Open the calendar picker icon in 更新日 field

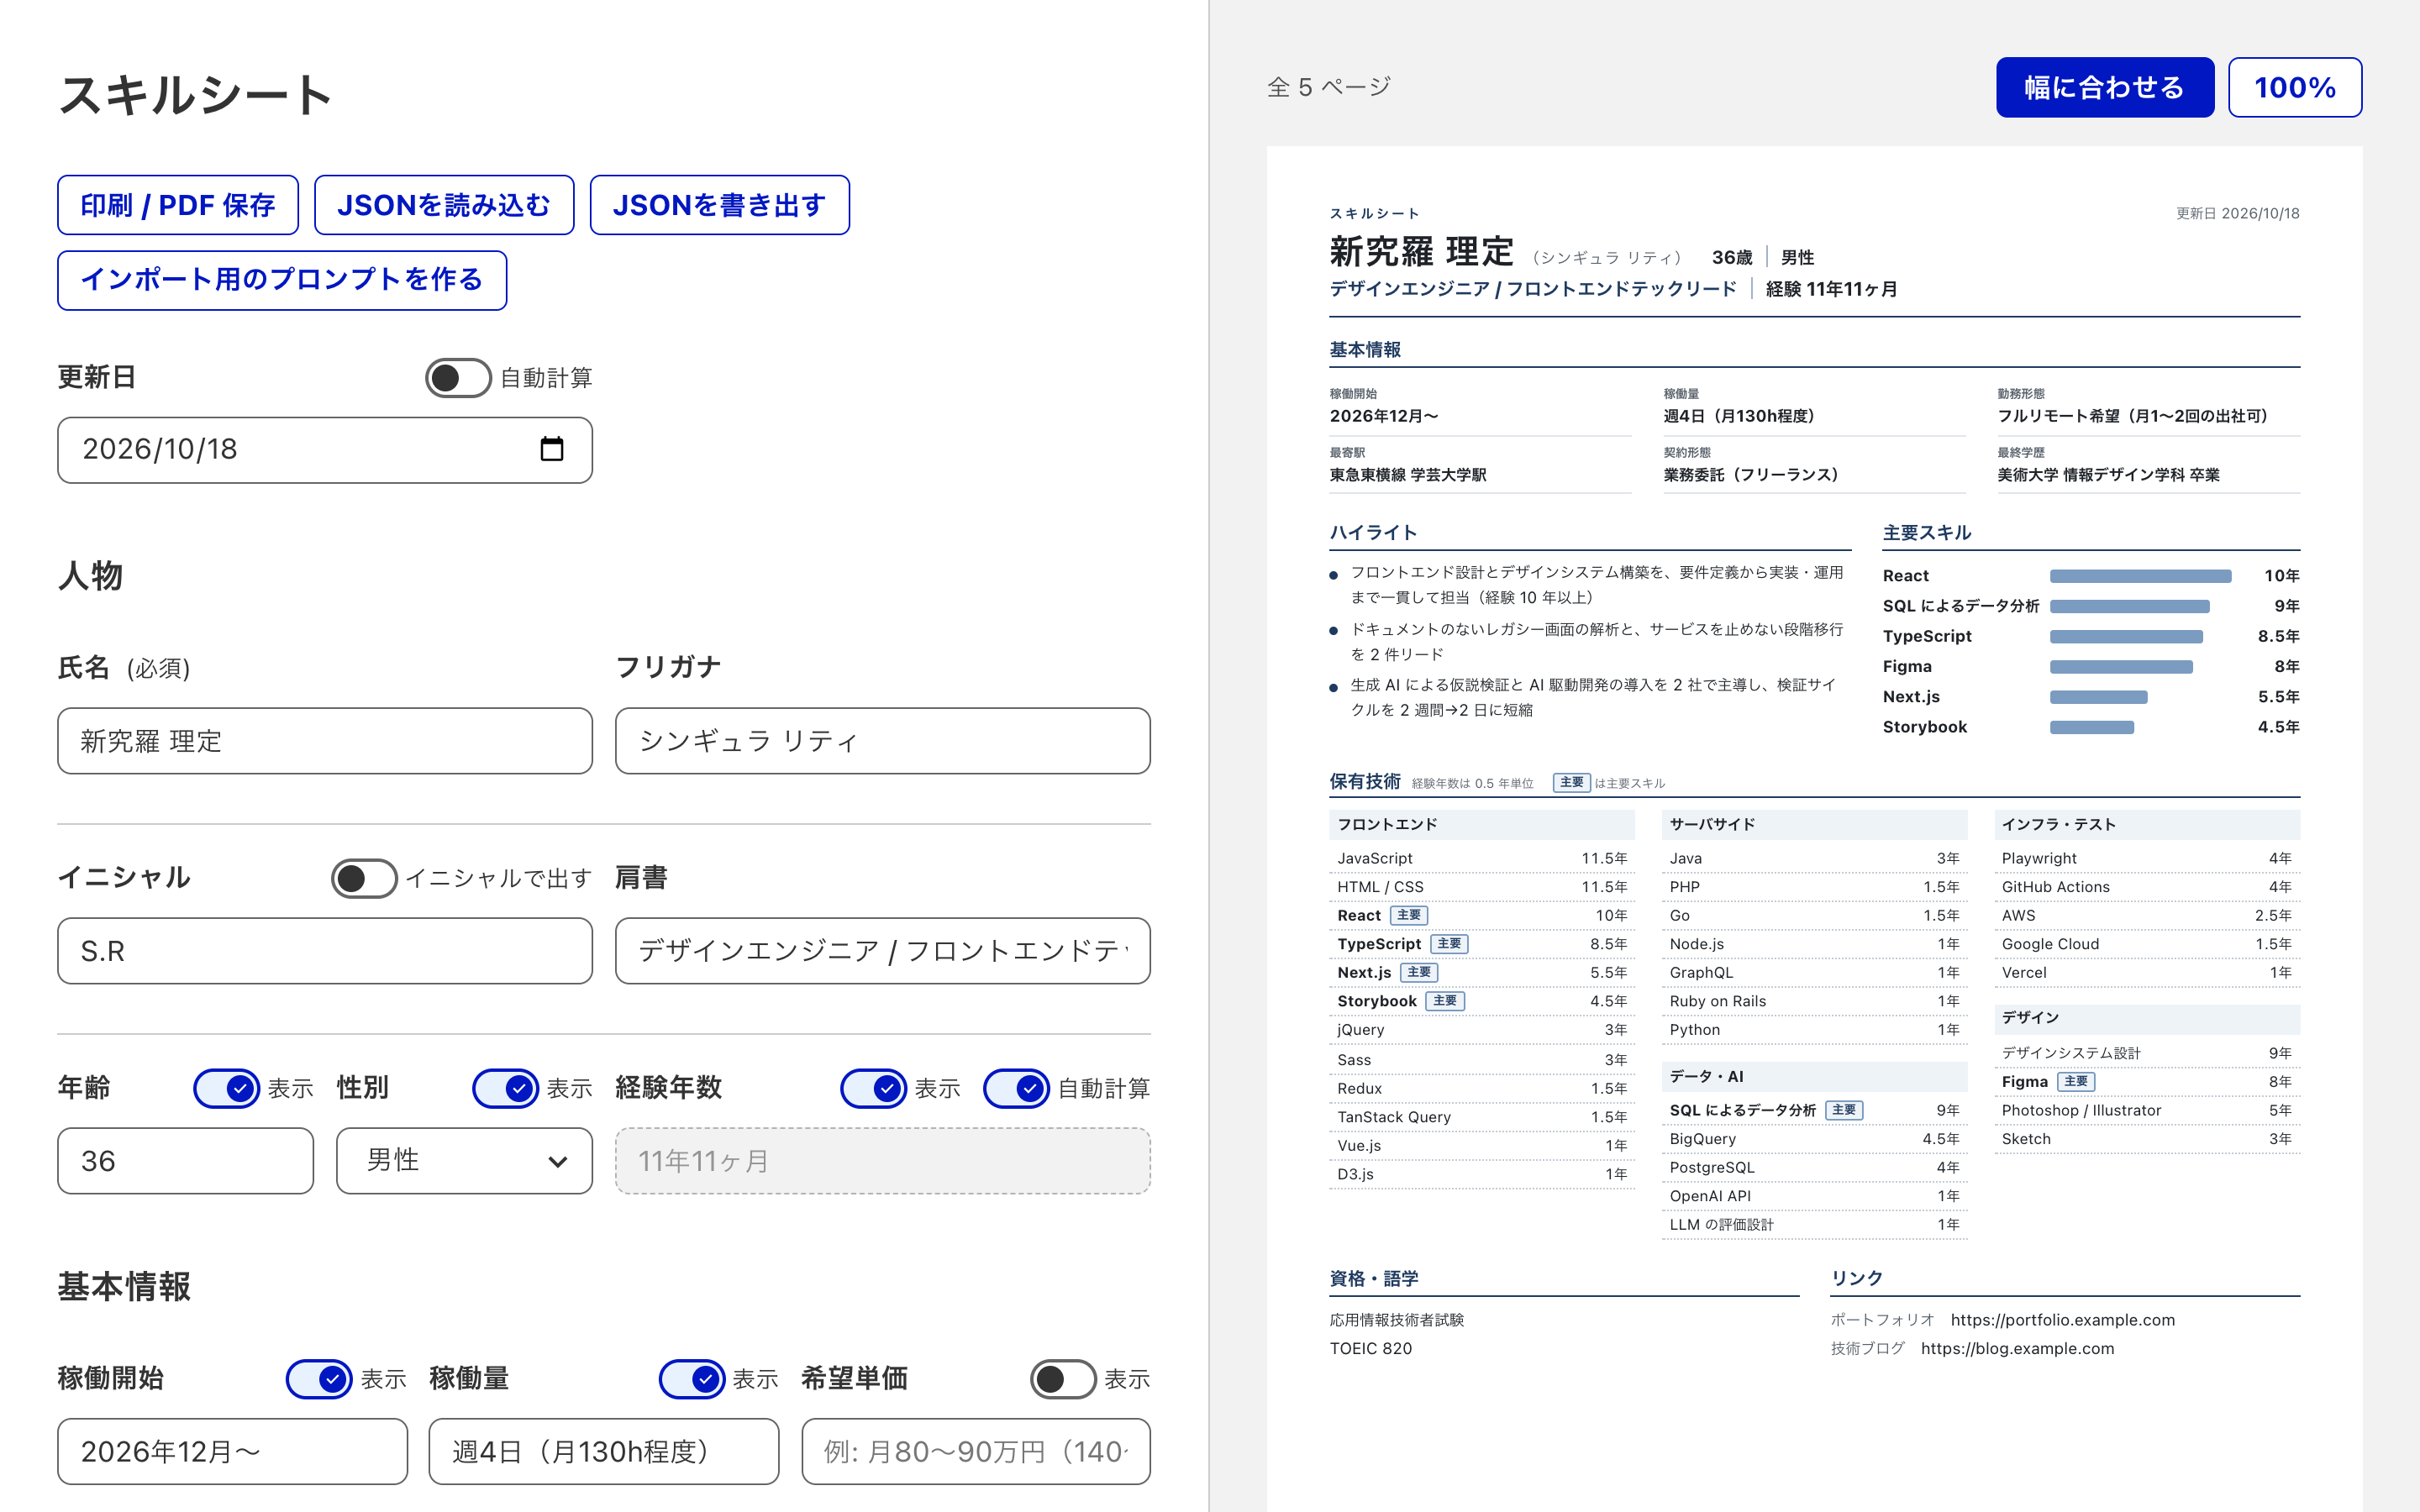[x=551, y=449]
